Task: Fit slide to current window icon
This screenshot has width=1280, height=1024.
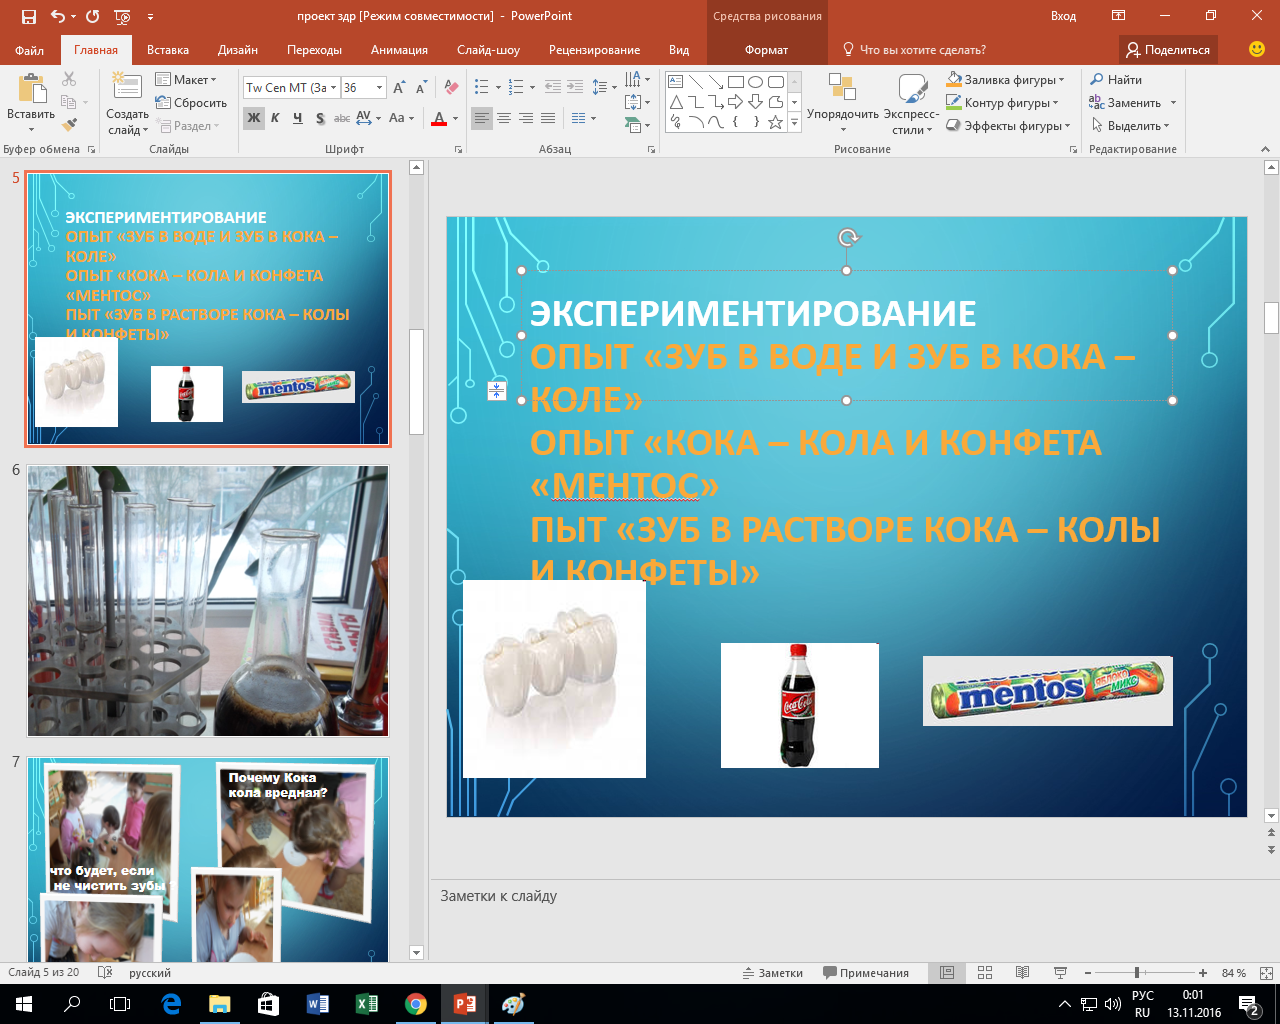Action: (x=1266, y=973)
